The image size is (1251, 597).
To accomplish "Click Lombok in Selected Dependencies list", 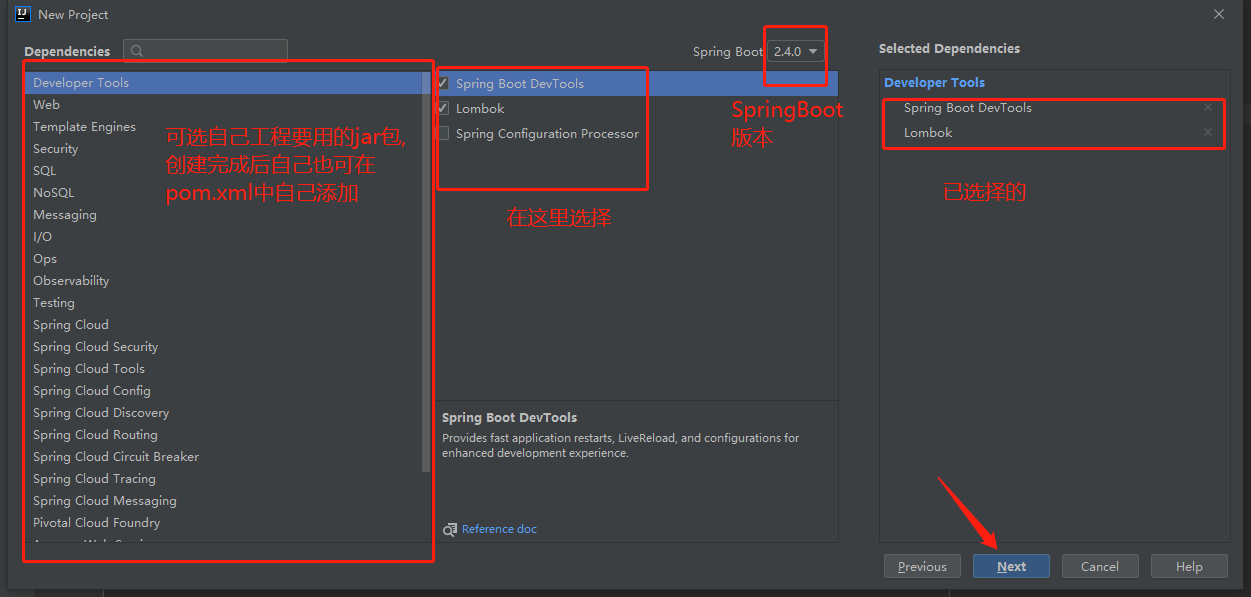I will click(x=928, y=132).
